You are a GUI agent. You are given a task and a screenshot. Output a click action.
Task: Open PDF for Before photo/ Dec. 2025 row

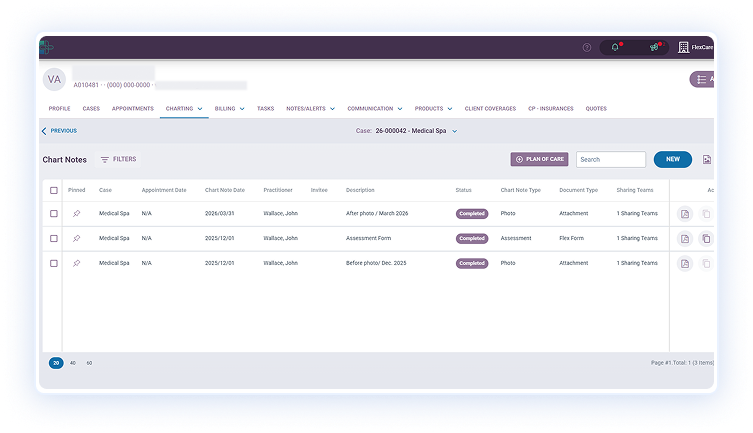pyautogui.click(x=684, y=264)
